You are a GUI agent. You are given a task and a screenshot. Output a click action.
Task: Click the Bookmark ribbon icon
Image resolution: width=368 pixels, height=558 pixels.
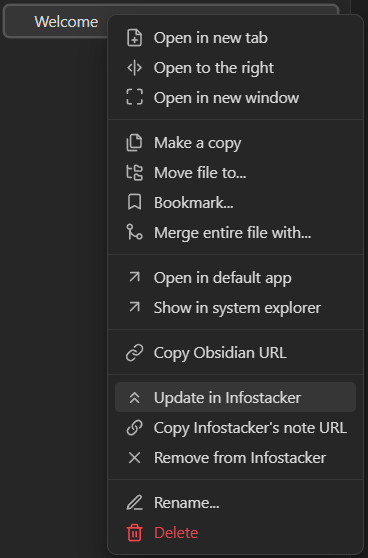click(x=135, y=202)
